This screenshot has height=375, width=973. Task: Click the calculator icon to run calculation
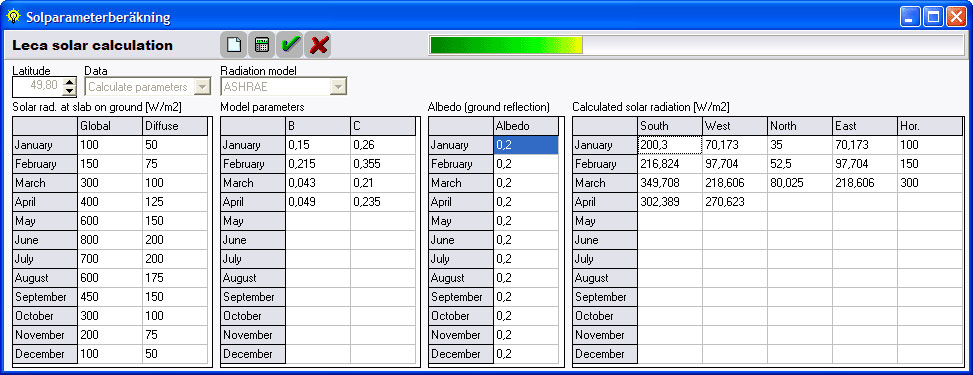pyautogui.click(x=261, y=45)
